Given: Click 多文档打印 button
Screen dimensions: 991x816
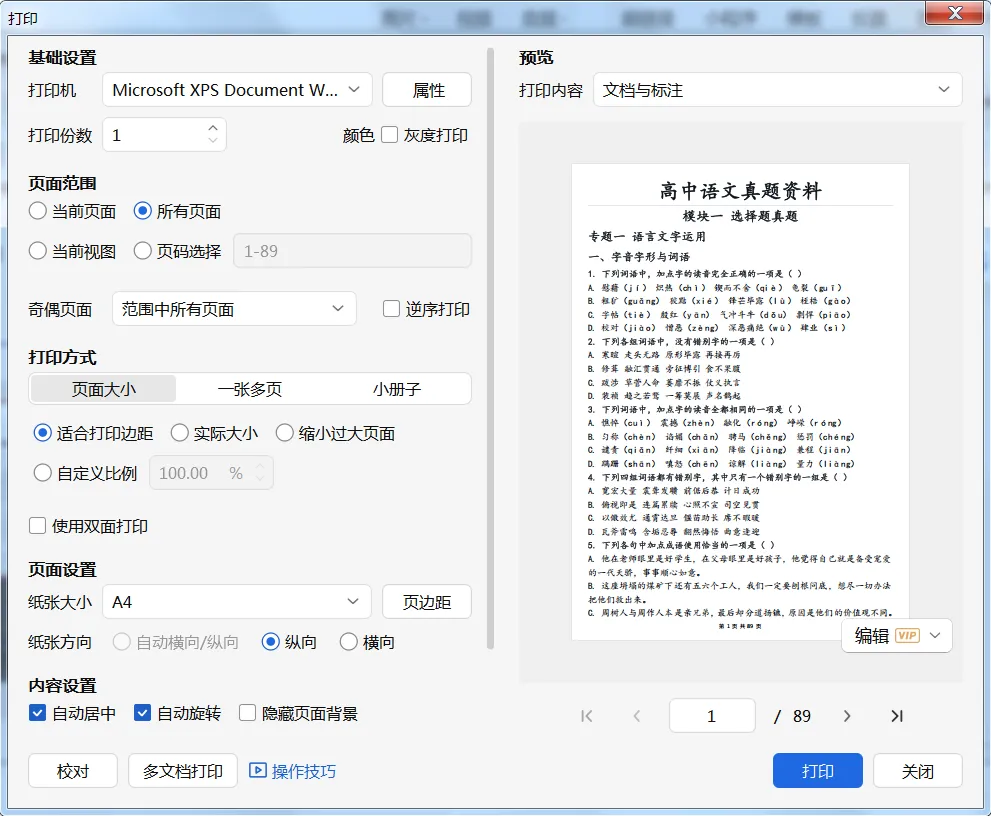Looking at the screenshot, I should (x=183, y=770).
